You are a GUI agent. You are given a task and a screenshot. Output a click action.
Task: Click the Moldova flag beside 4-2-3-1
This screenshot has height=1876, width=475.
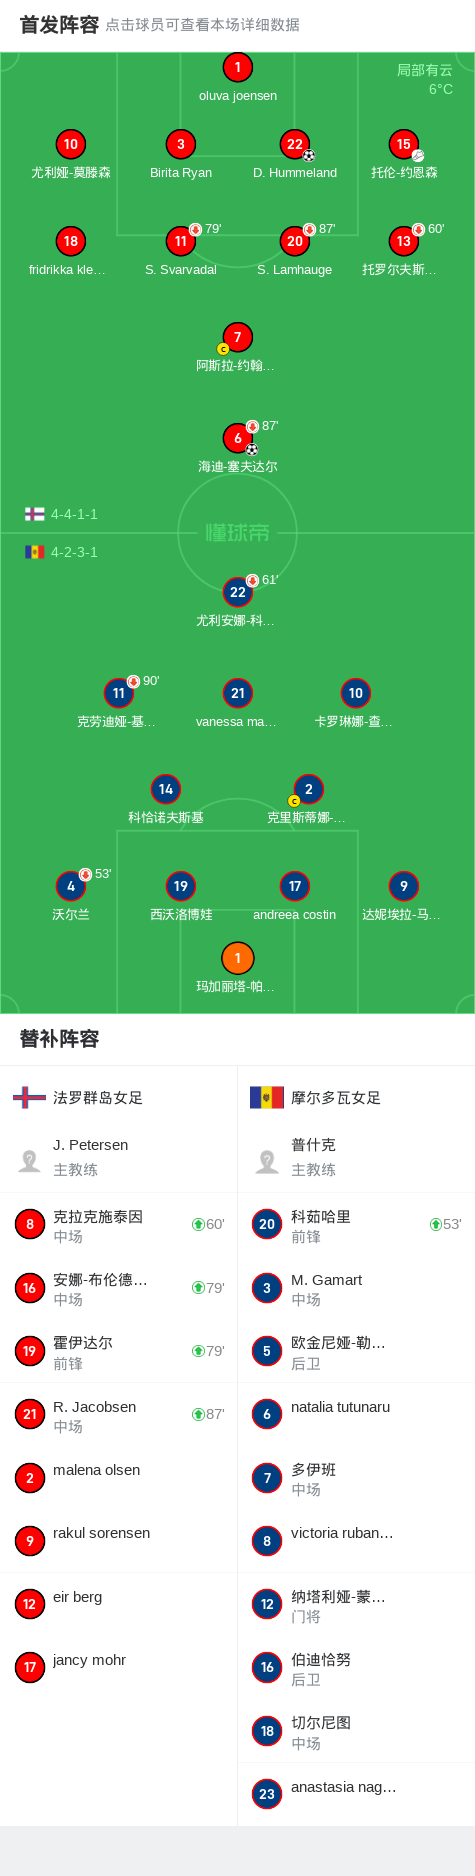pyautogui.click(x=34, y=552)
